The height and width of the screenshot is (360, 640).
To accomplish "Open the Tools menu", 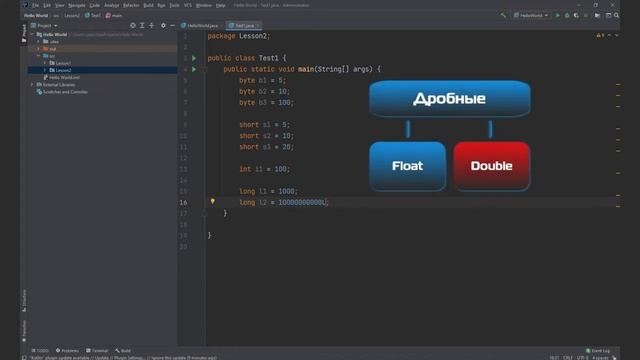I will pyautogui.click(x=174, y=5).
